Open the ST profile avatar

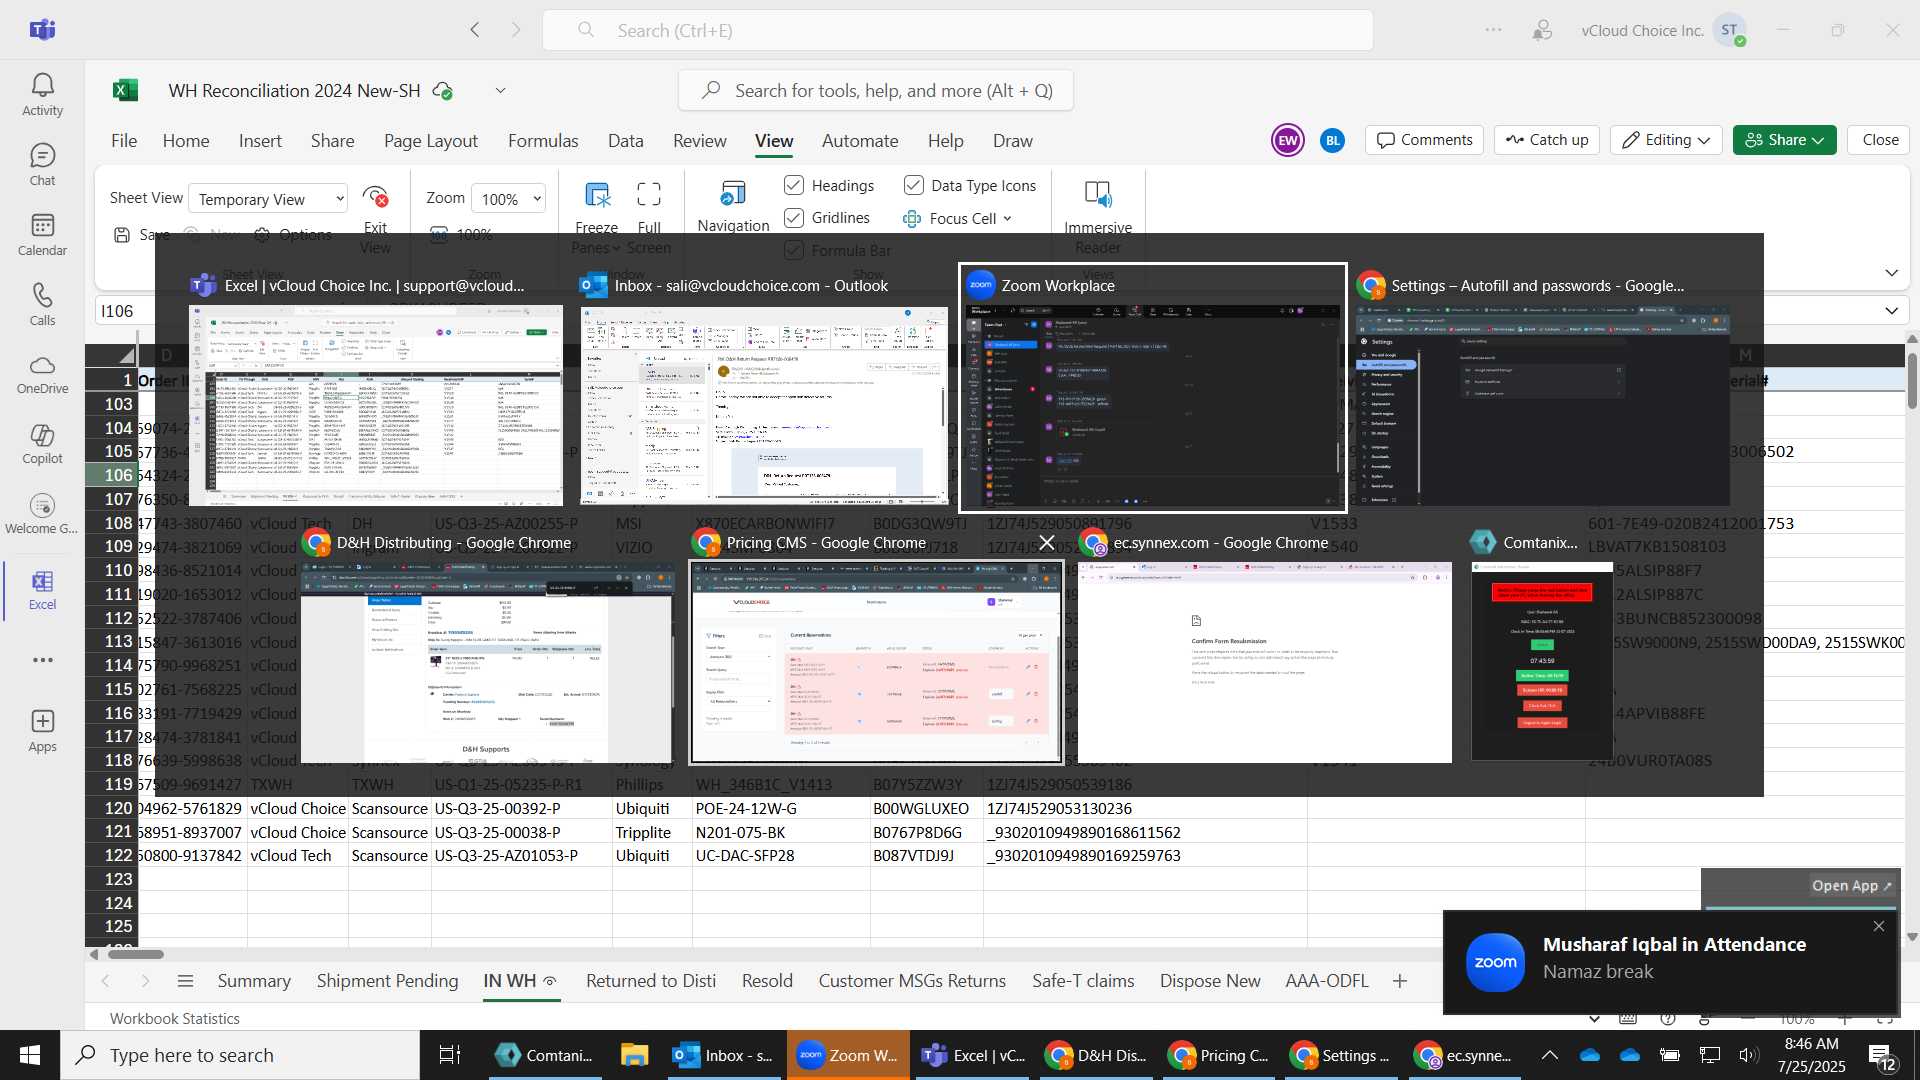click(x=1730, y=30)
